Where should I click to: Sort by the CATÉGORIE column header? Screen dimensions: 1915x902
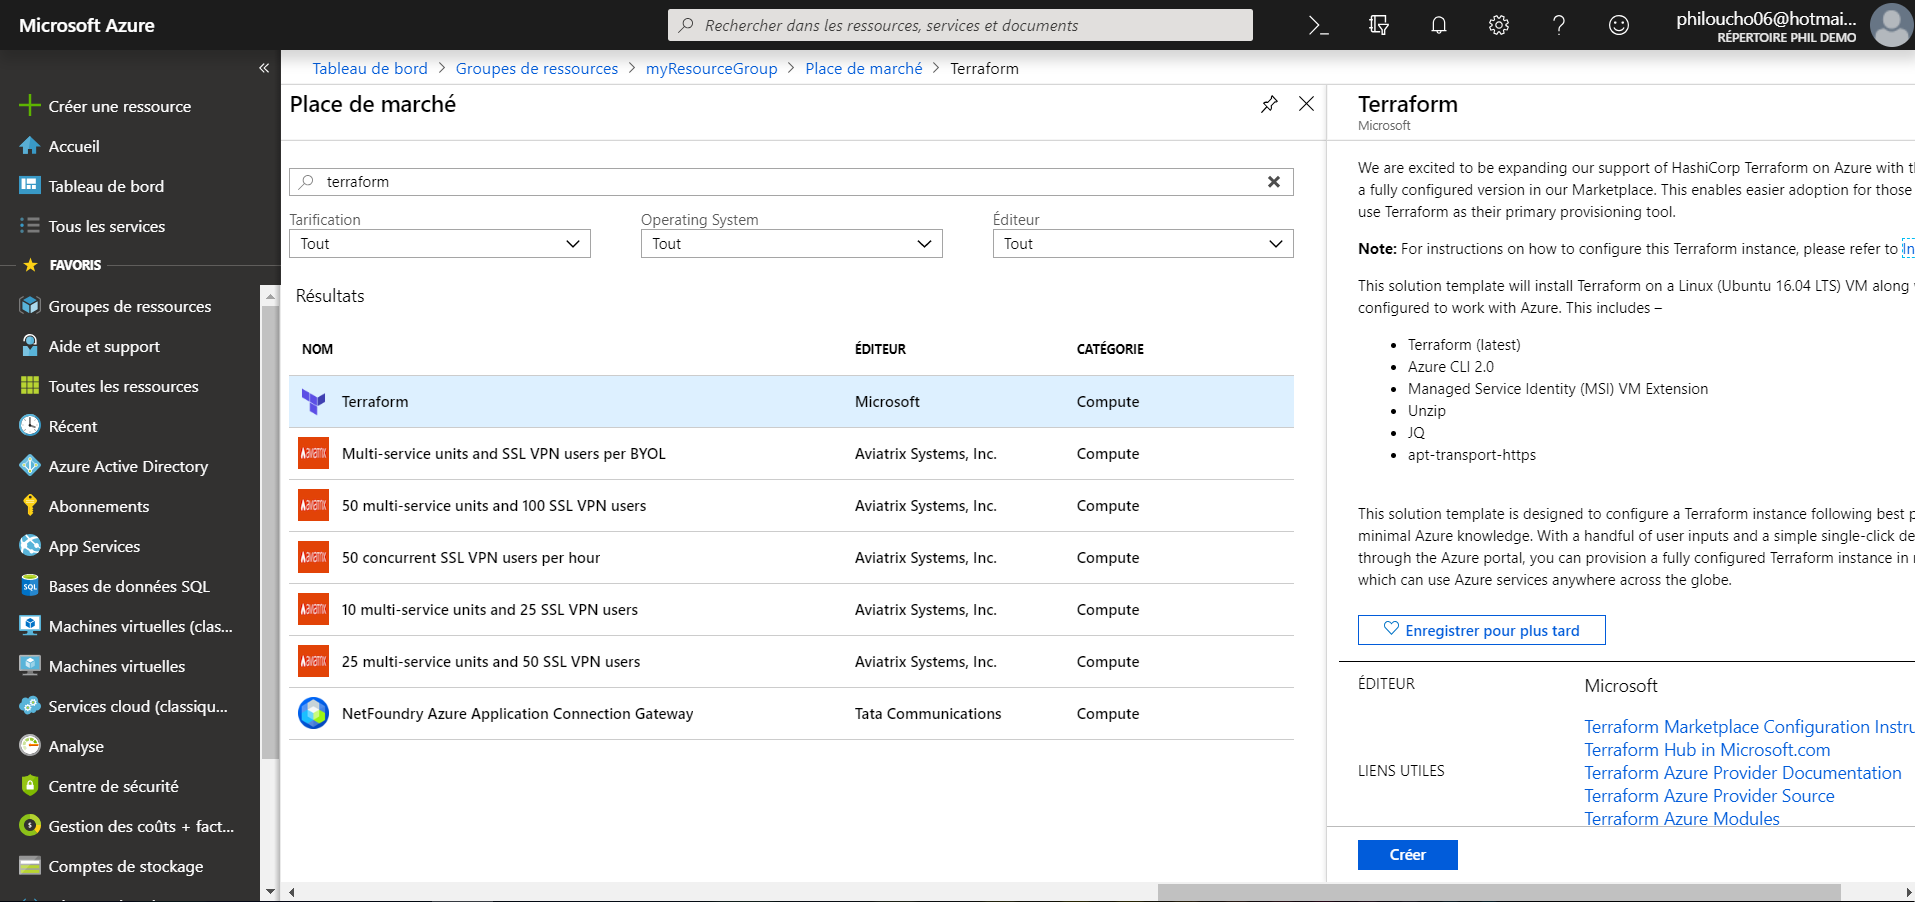[1110, 349]
